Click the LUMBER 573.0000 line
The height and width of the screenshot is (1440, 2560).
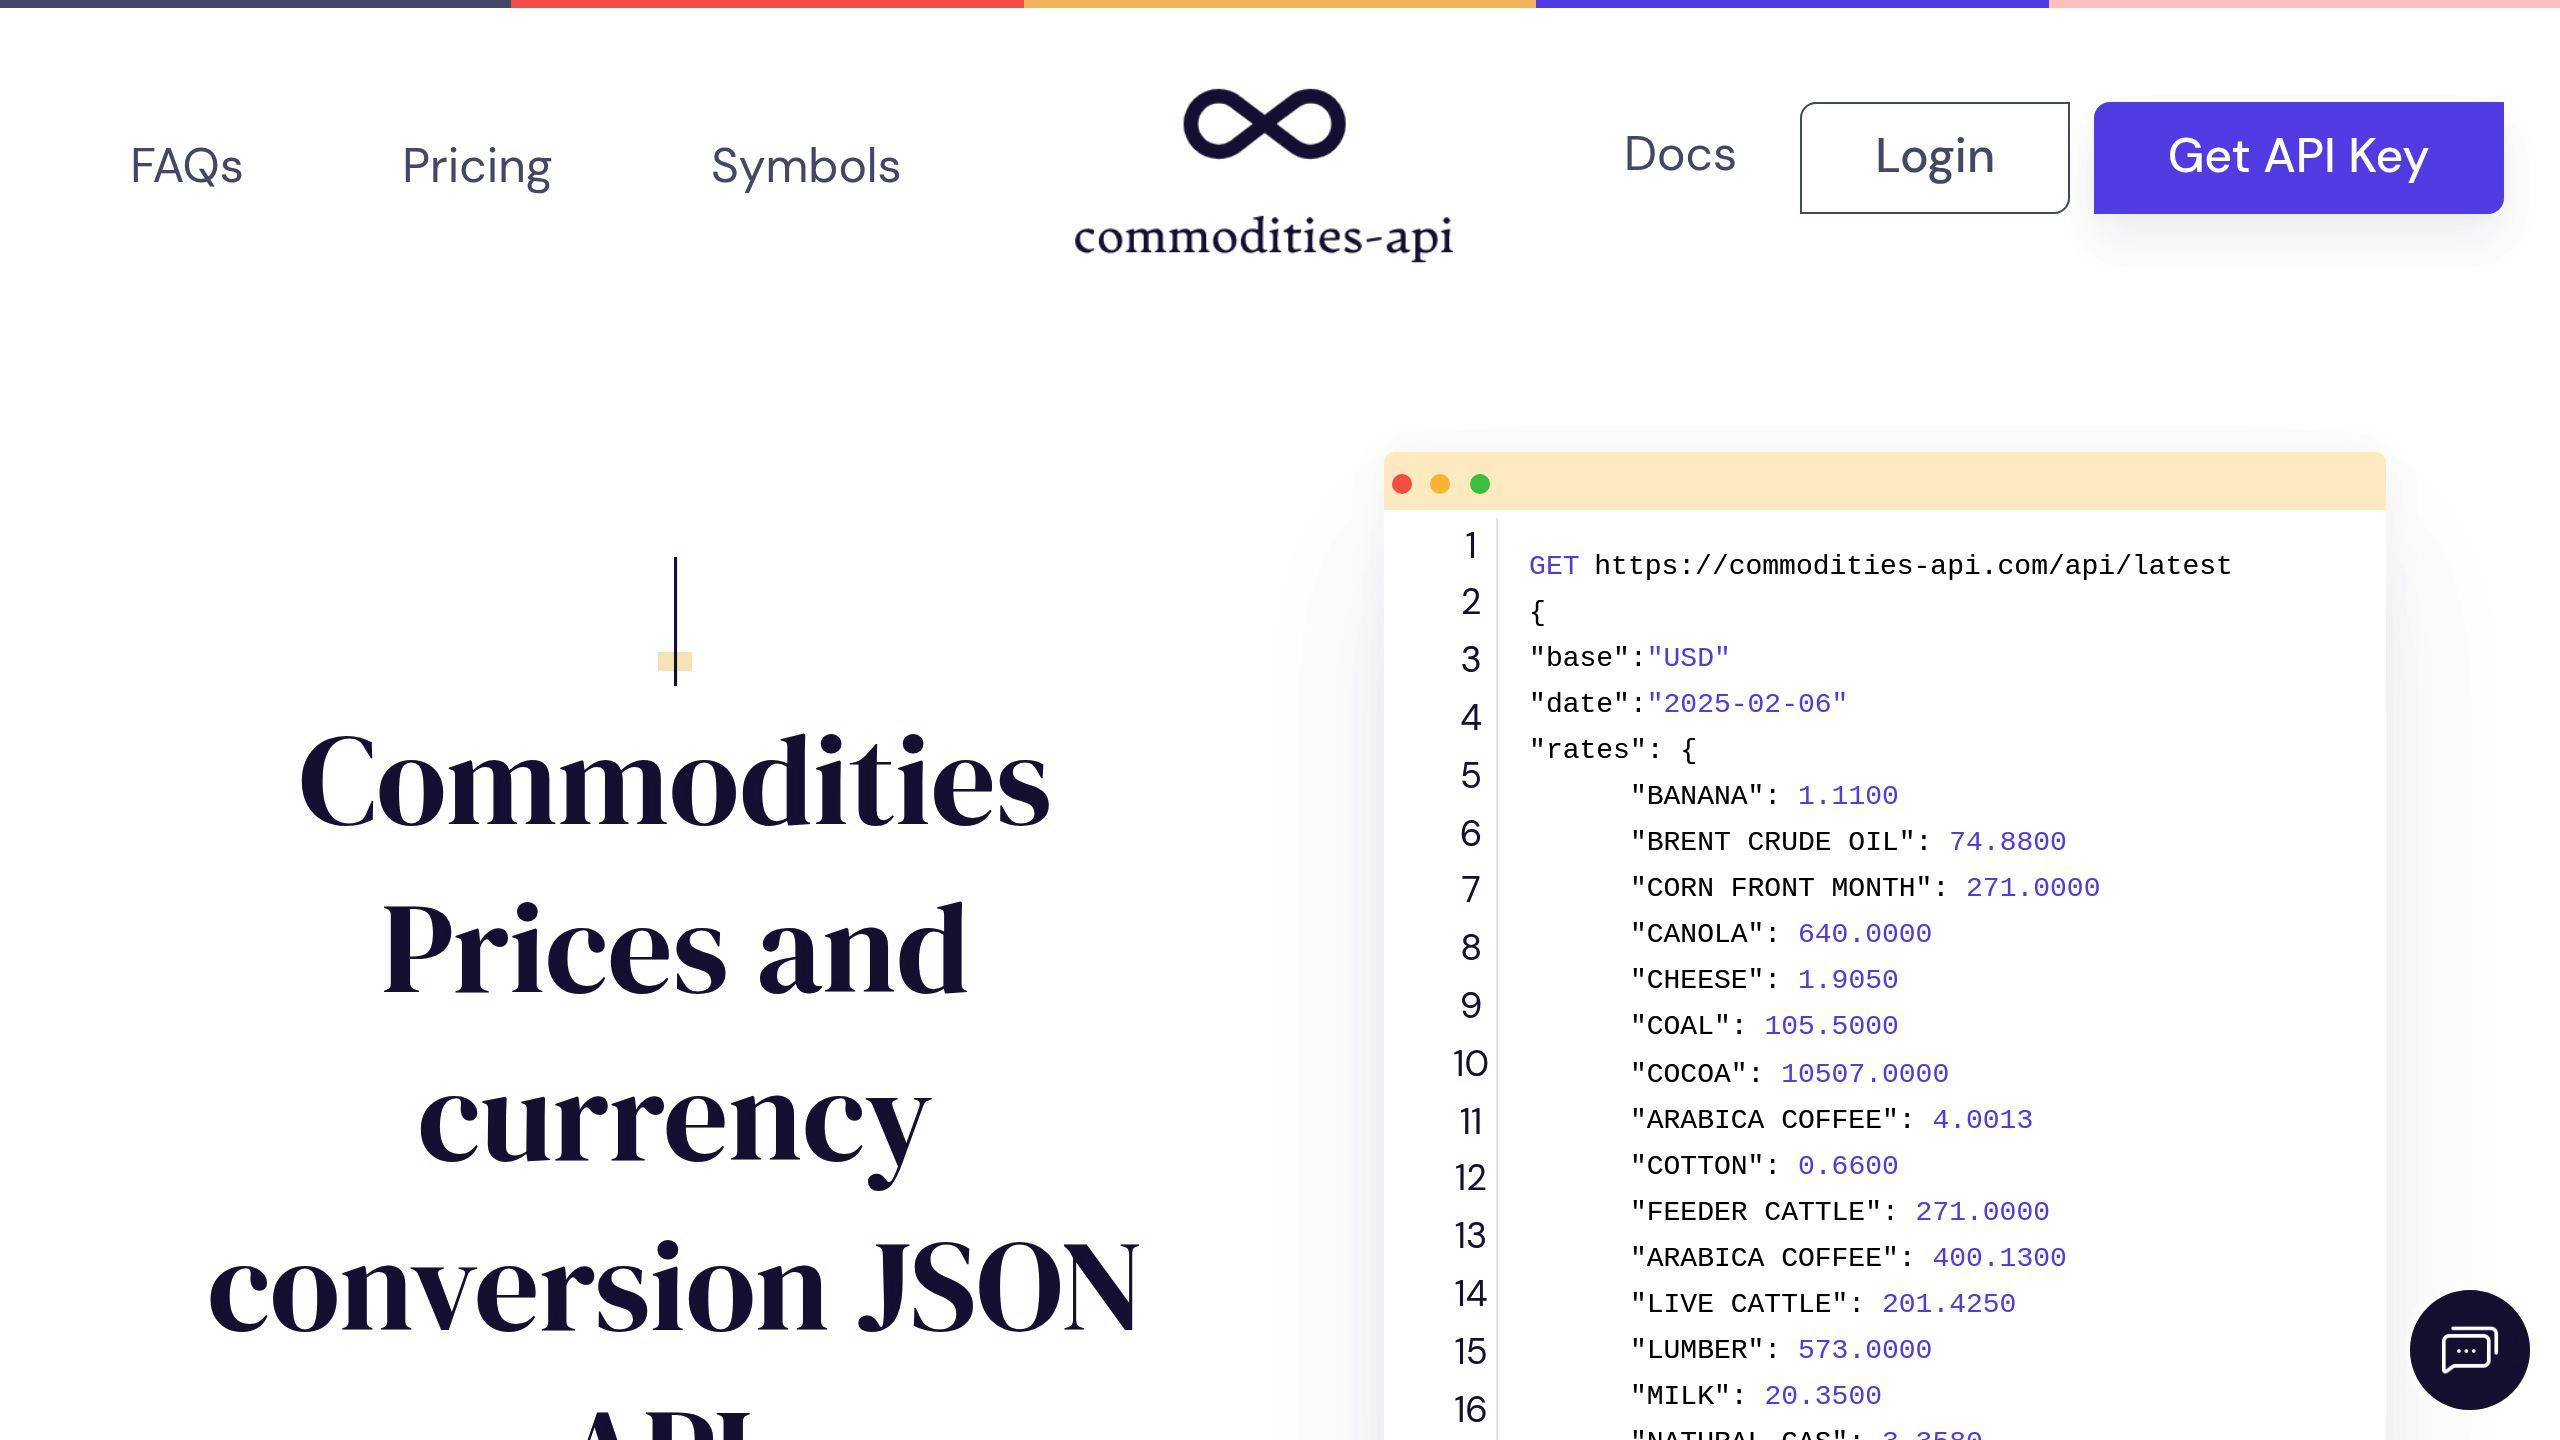pos(1781,1350)
